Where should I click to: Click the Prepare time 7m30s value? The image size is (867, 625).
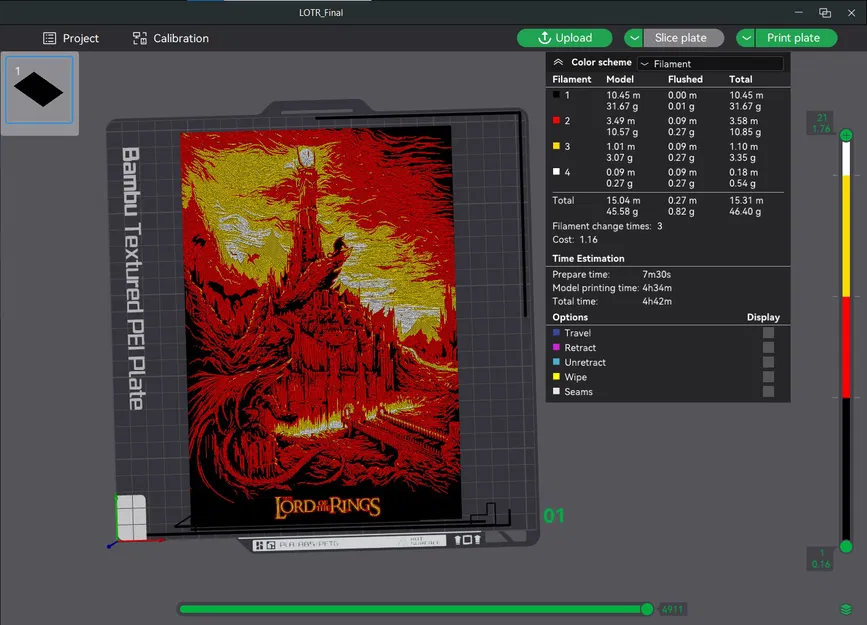656,274
